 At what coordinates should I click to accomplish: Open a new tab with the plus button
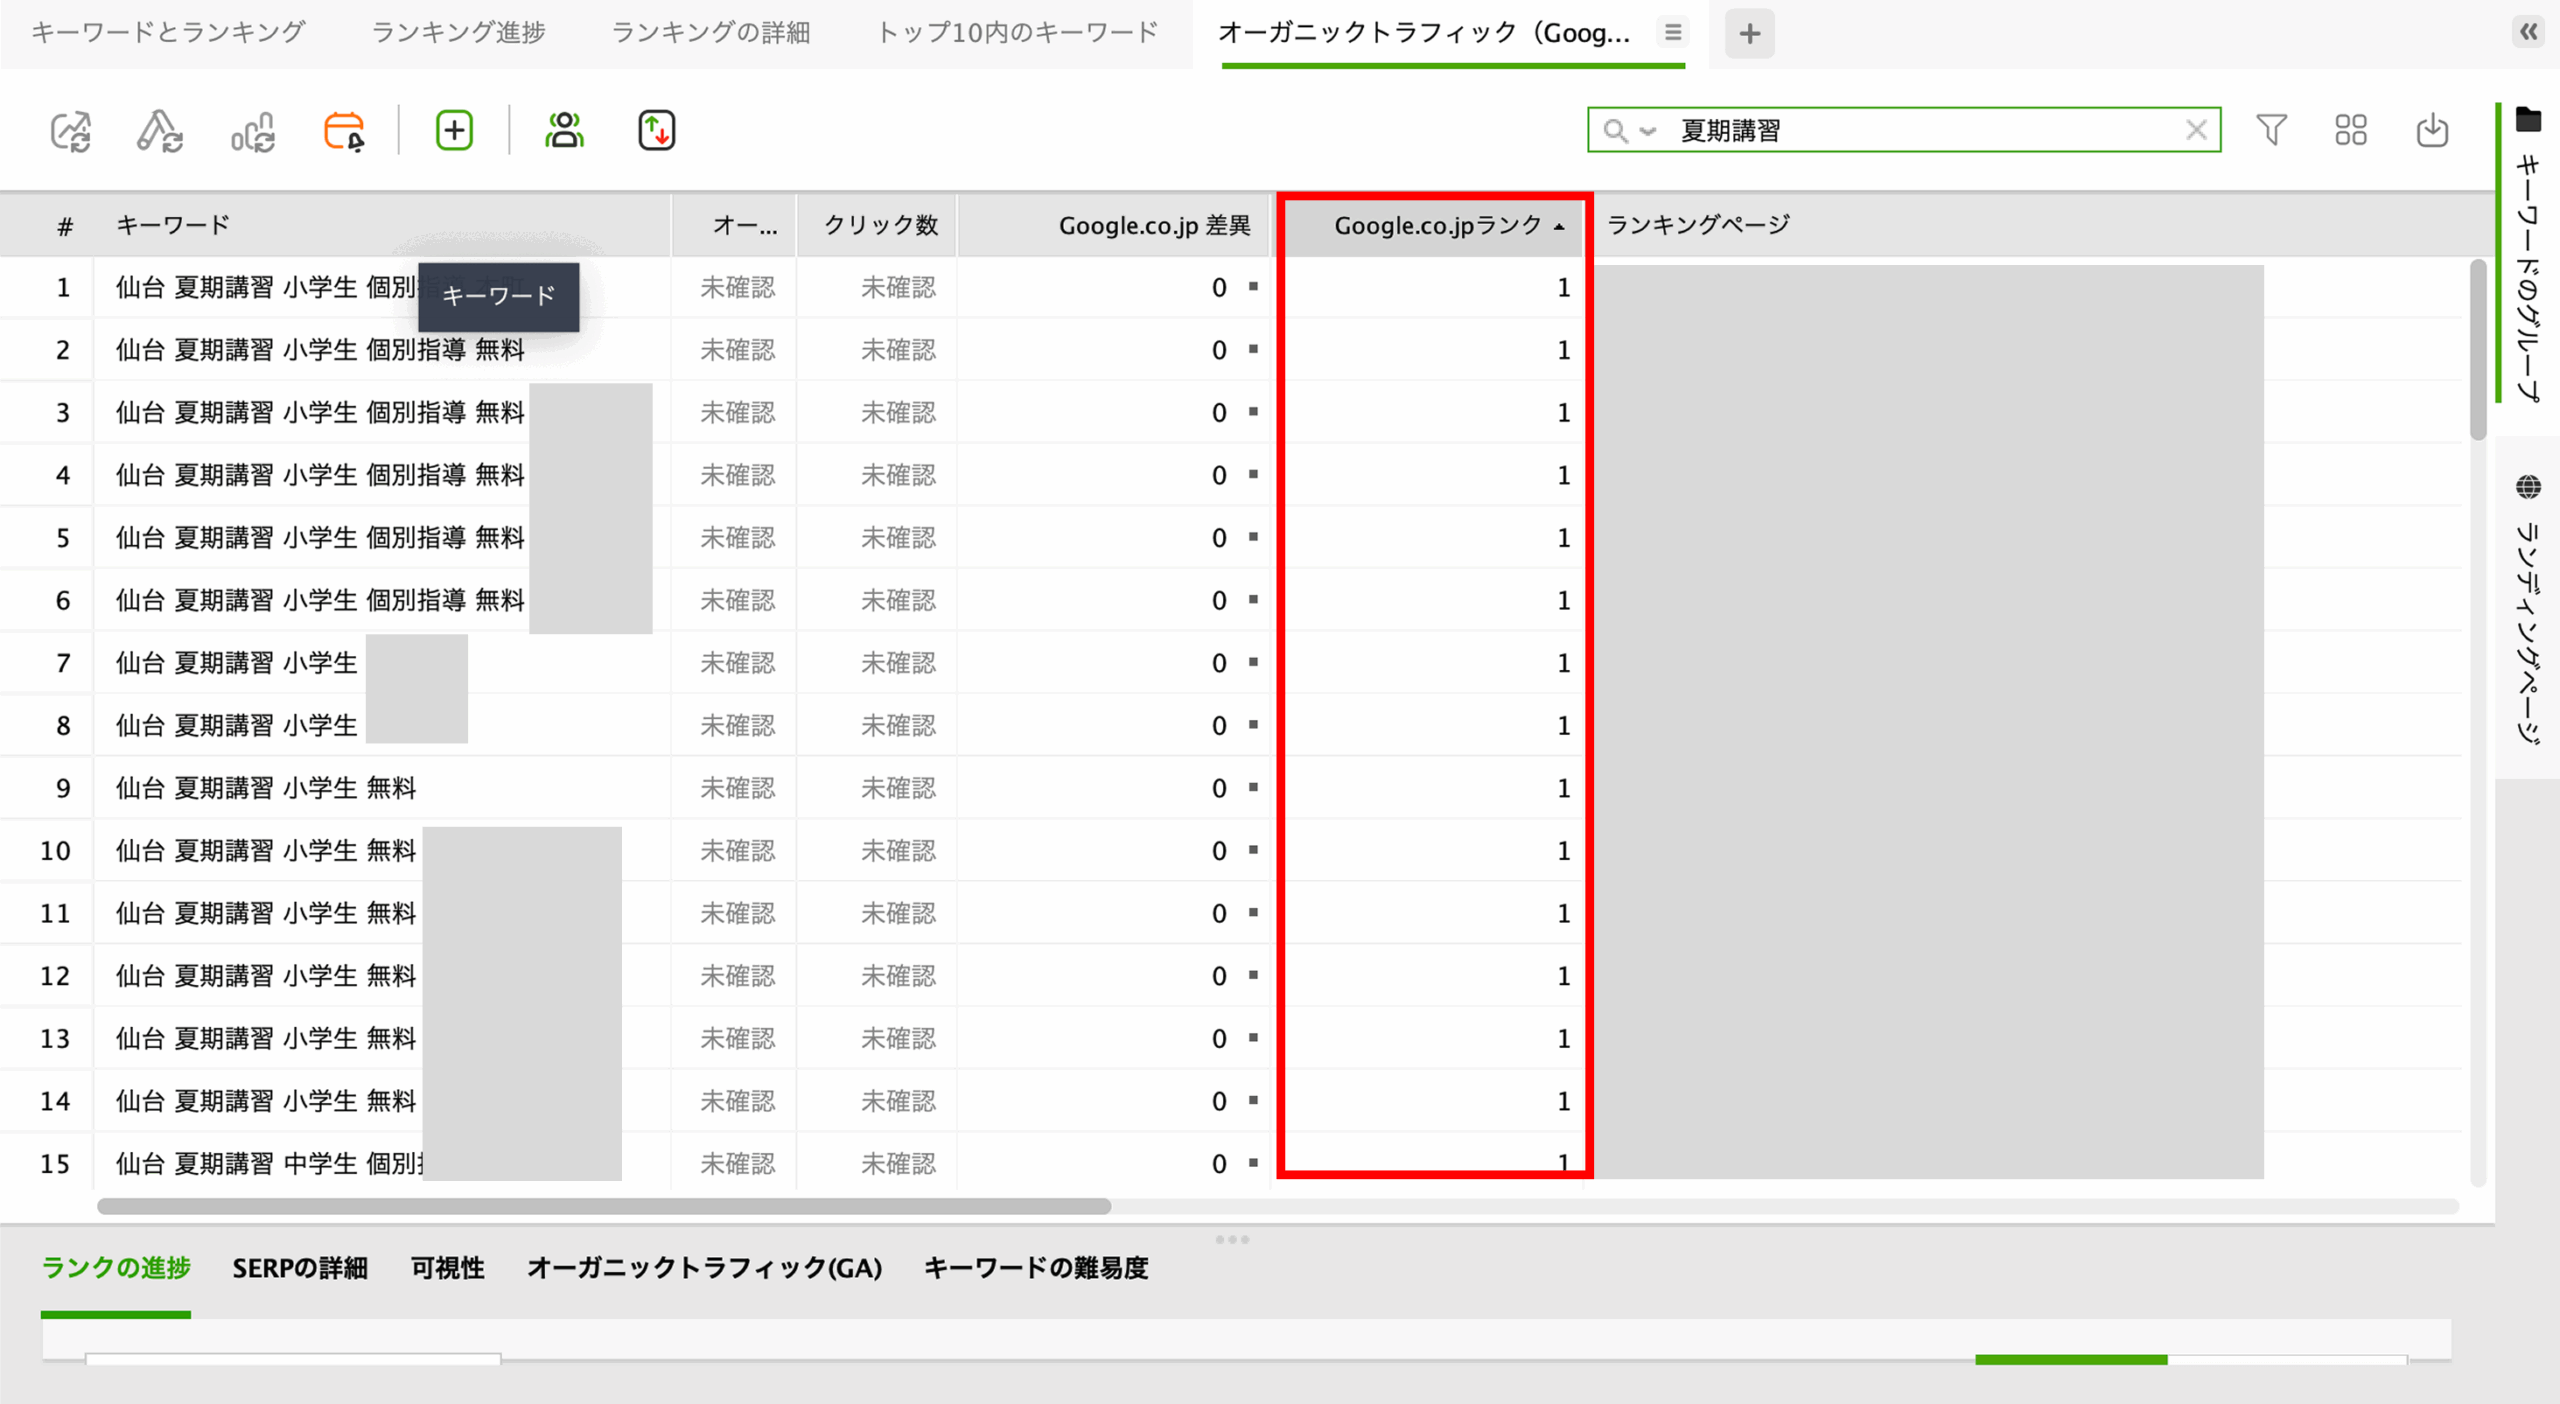[1750, 33]
